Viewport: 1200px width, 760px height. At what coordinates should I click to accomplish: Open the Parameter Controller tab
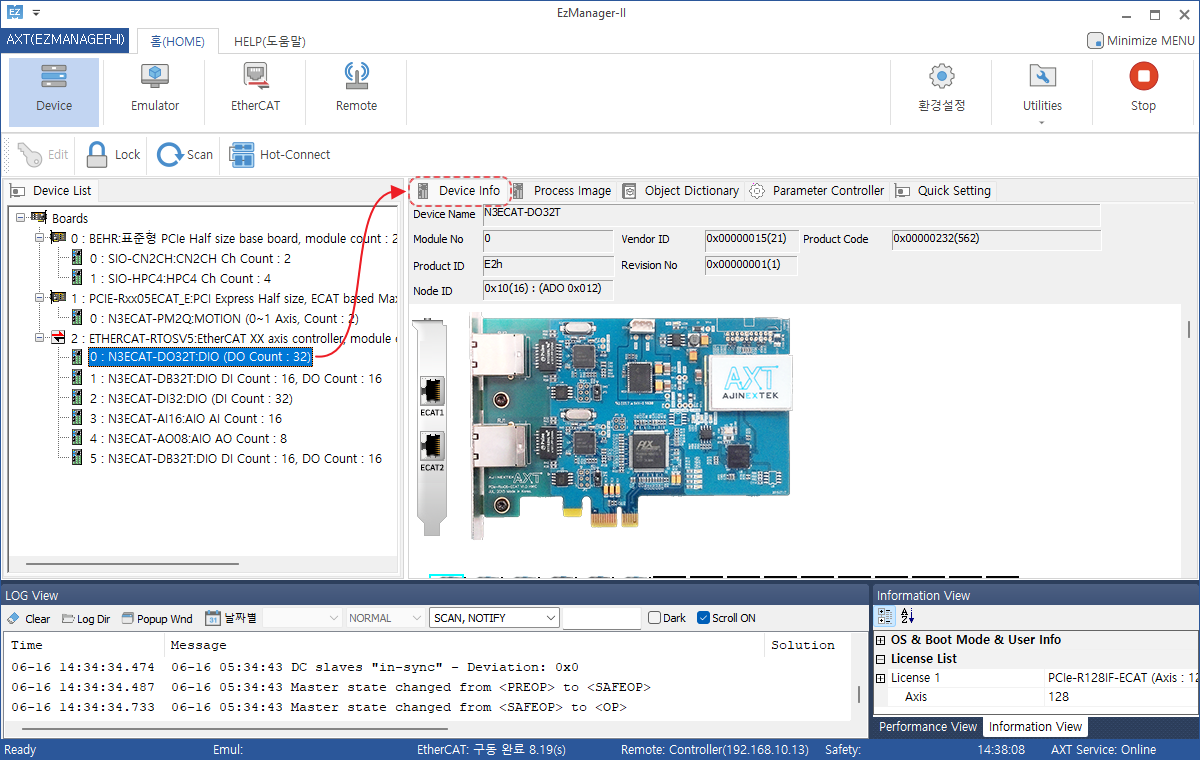point(818,191)
